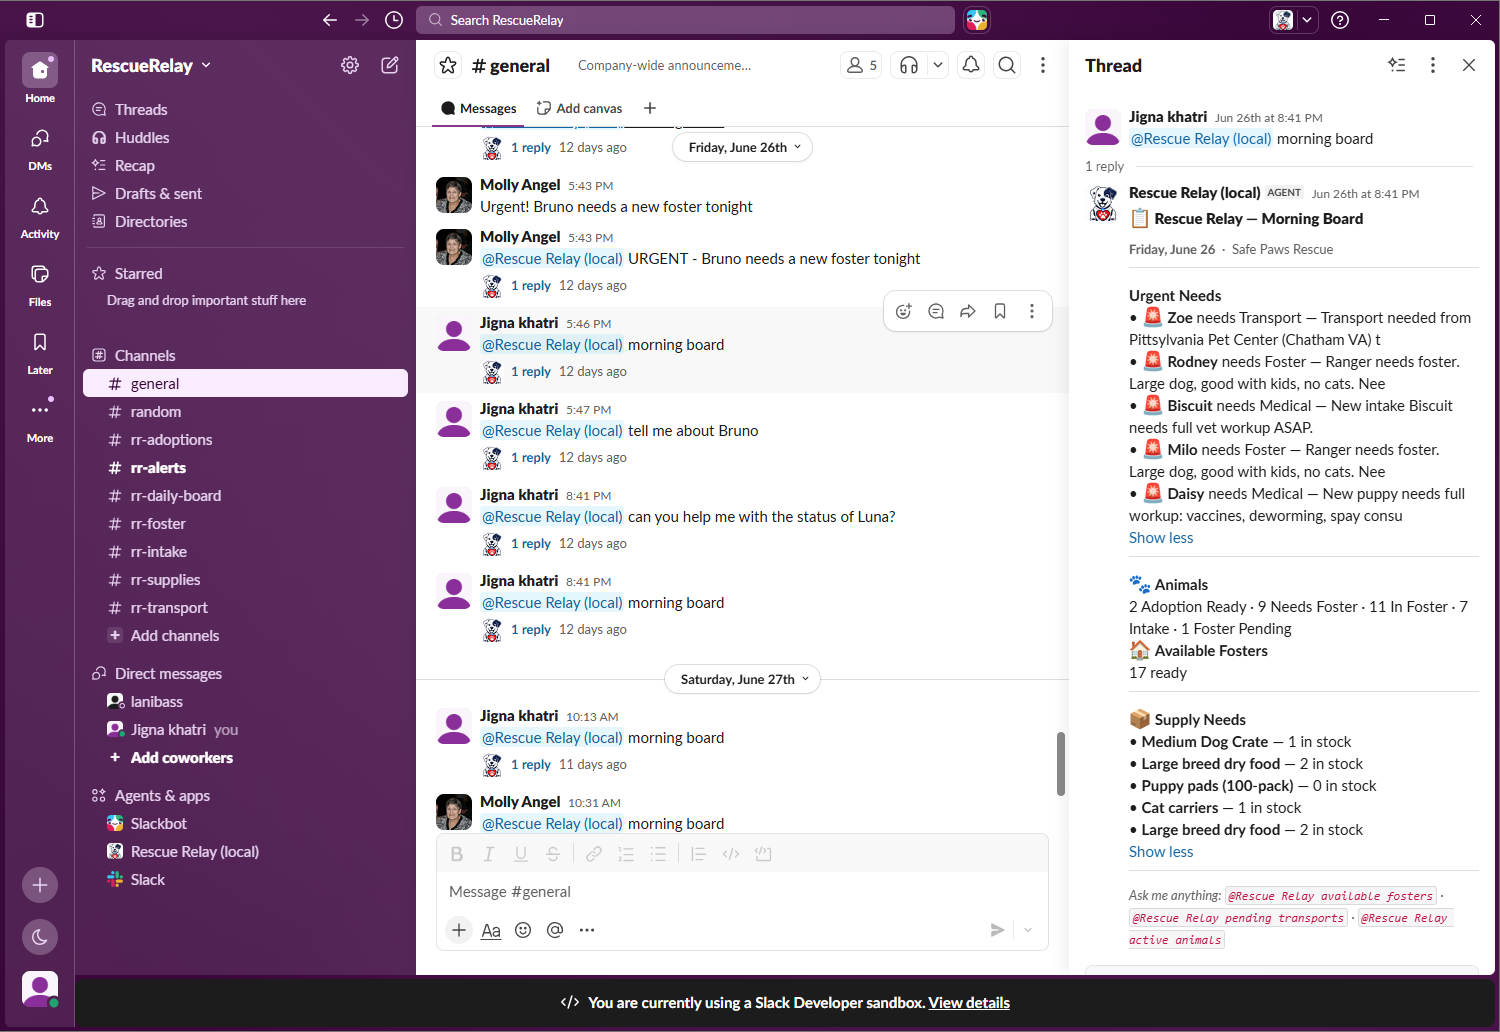
Task: Click Show less under Supply Needs
Action: tap(1161, 852)
